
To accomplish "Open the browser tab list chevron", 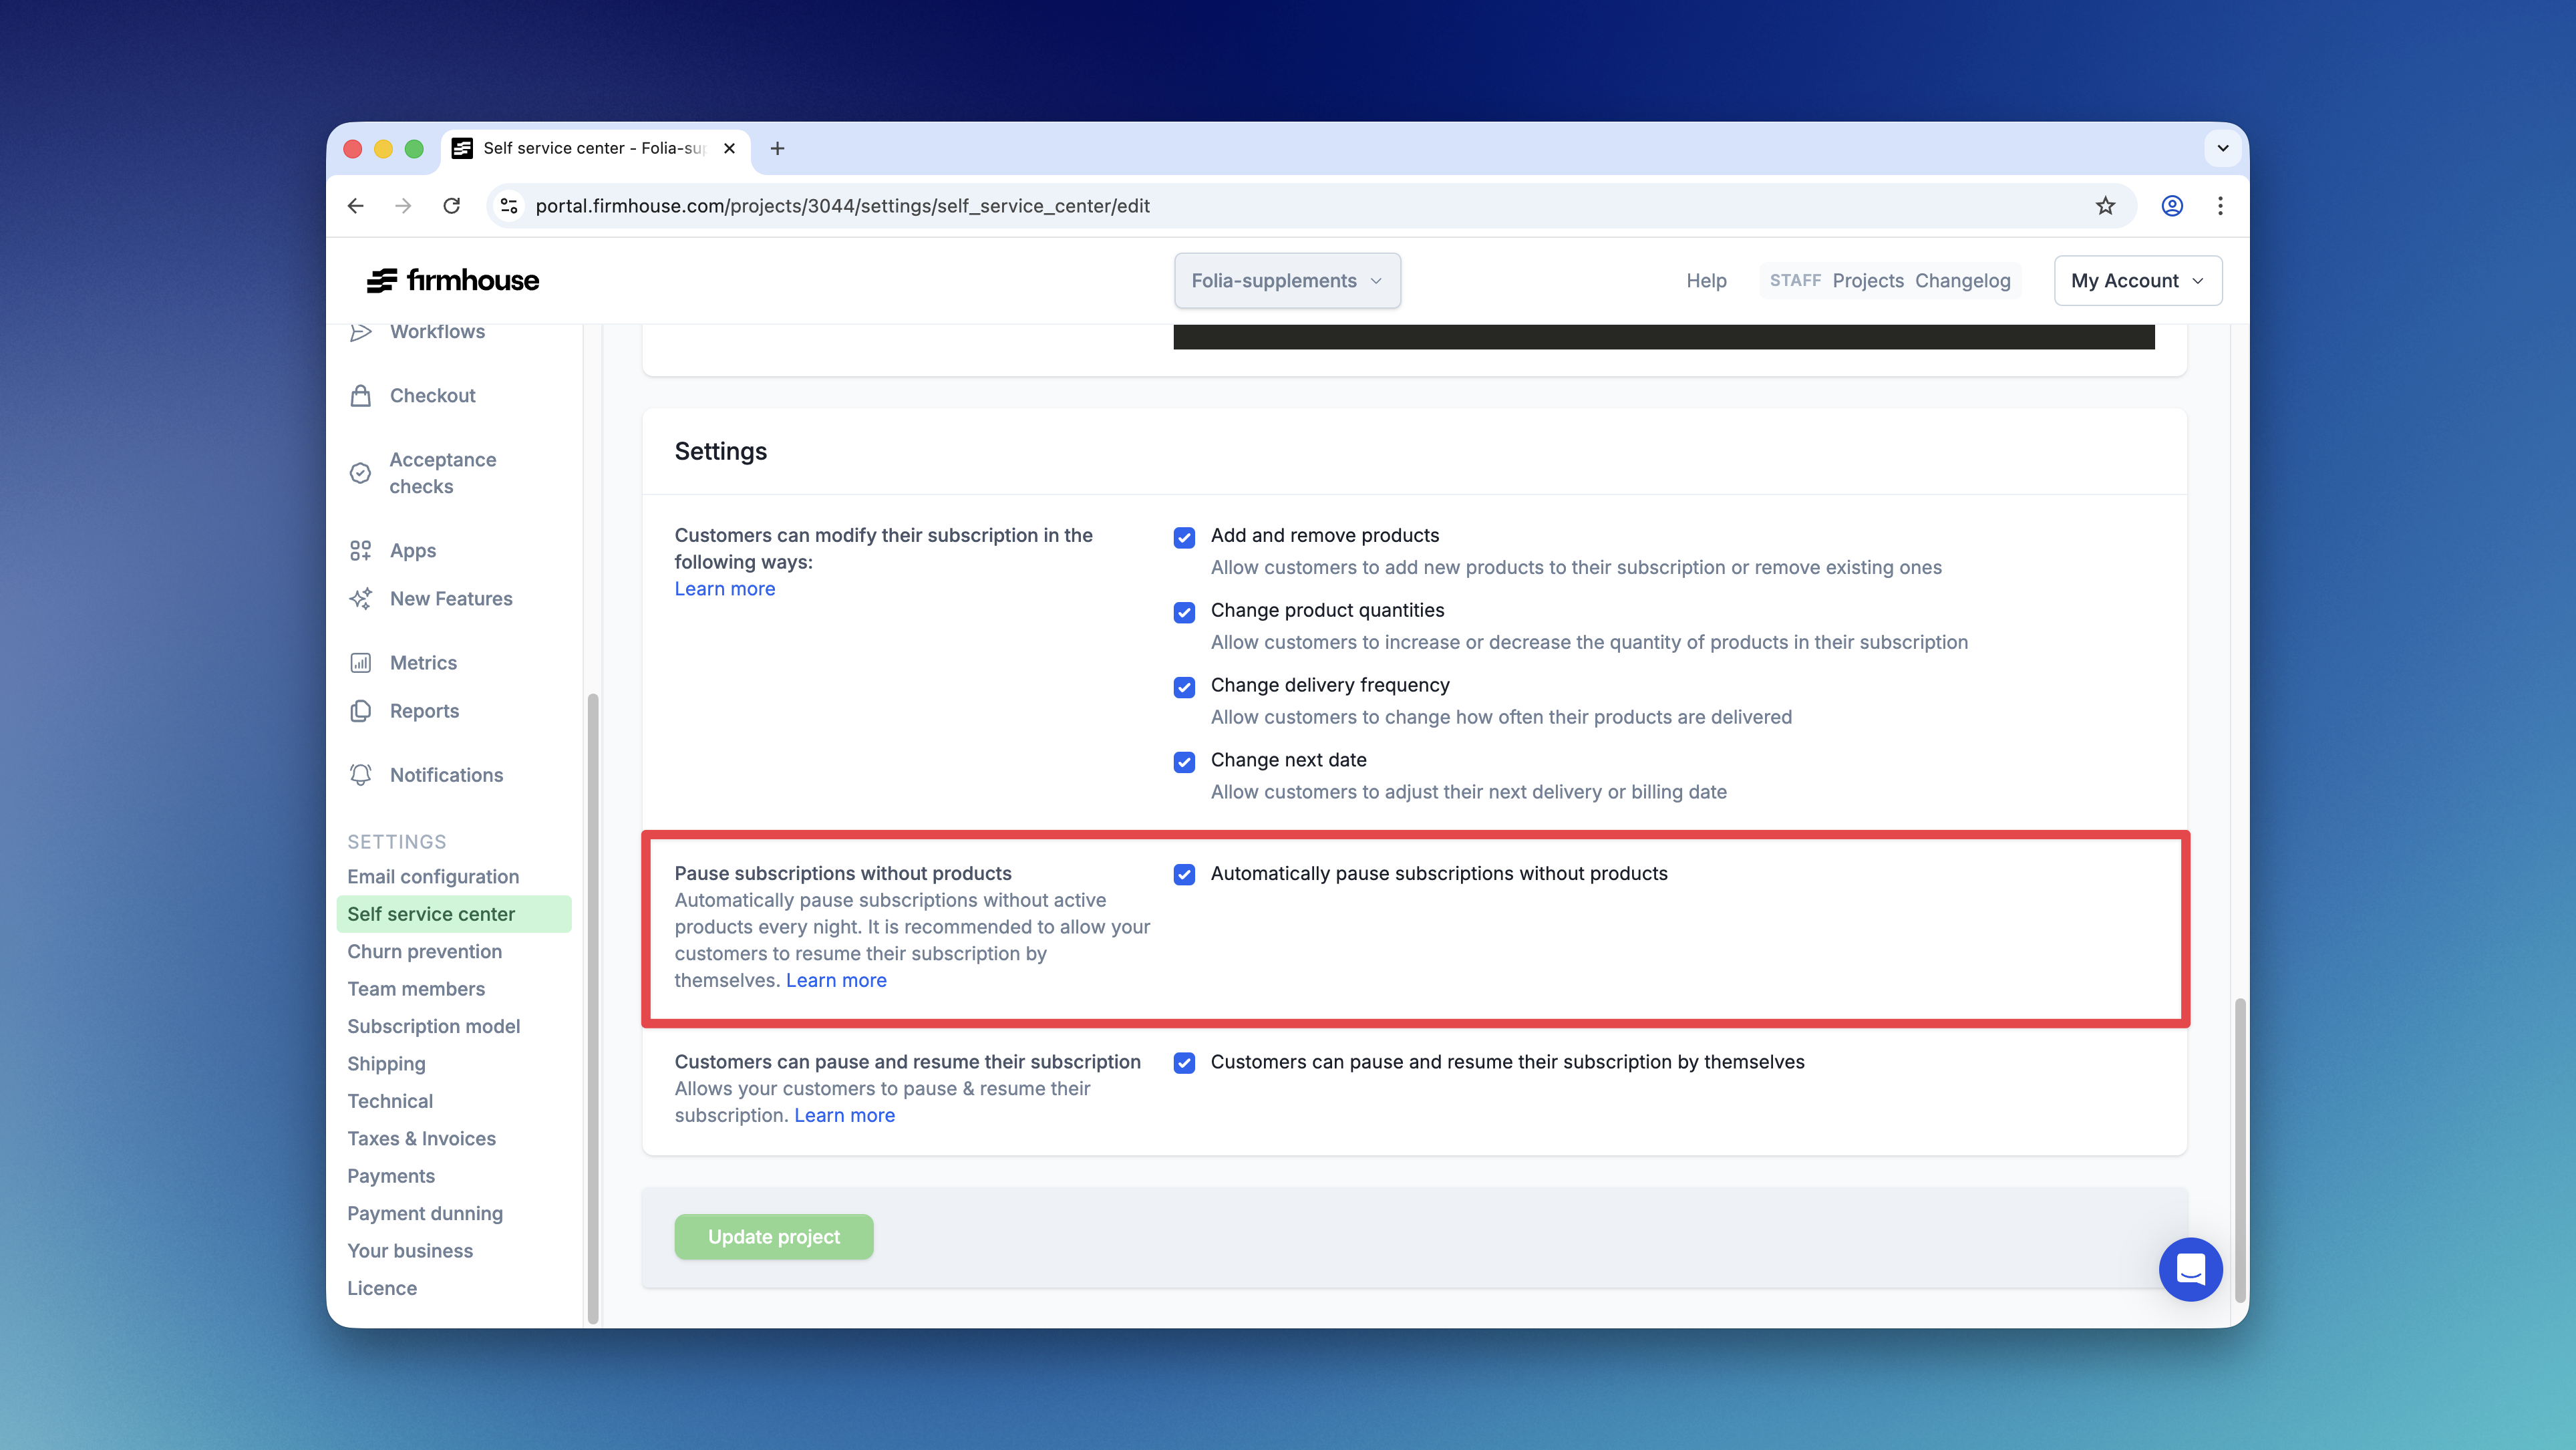I will click(2222, 149).
